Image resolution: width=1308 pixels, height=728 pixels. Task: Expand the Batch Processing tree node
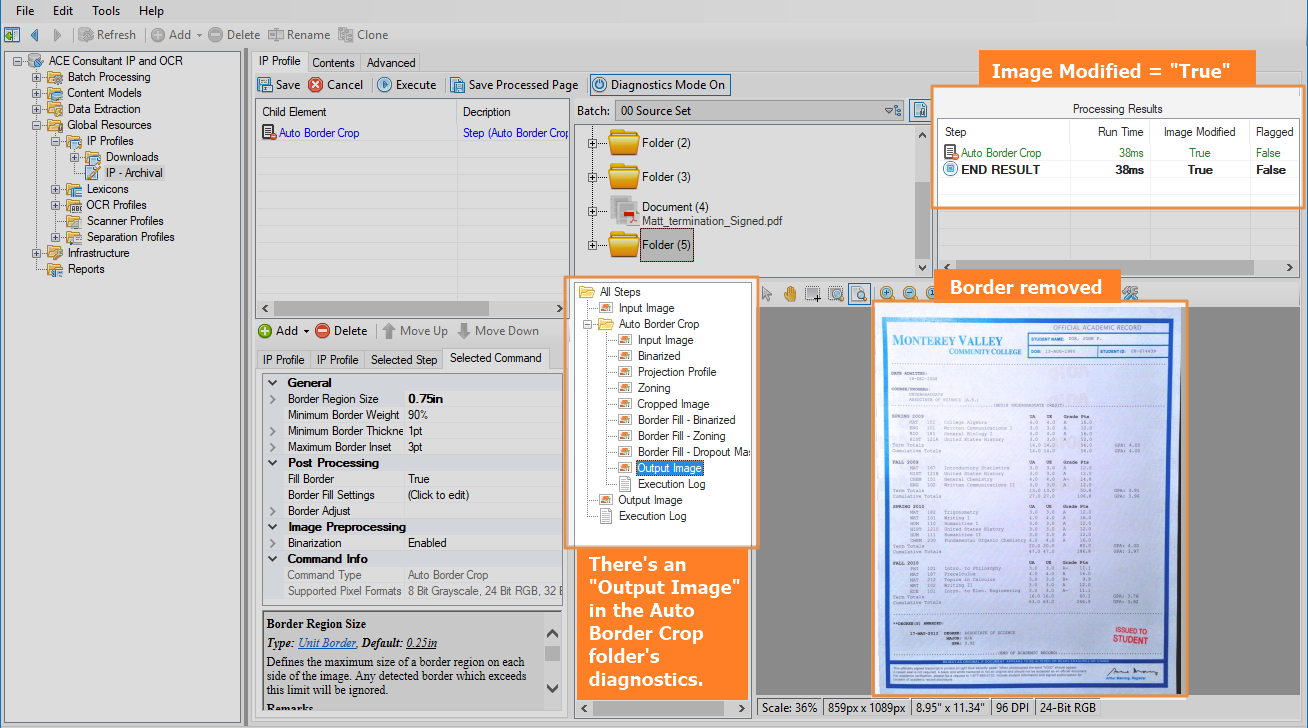coord(37,77)
